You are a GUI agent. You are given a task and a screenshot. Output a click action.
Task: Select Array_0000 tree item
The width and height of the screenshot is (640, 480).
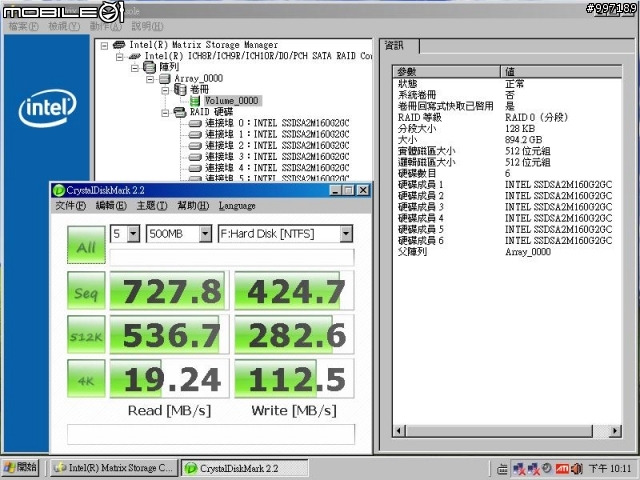click(198, 78)
